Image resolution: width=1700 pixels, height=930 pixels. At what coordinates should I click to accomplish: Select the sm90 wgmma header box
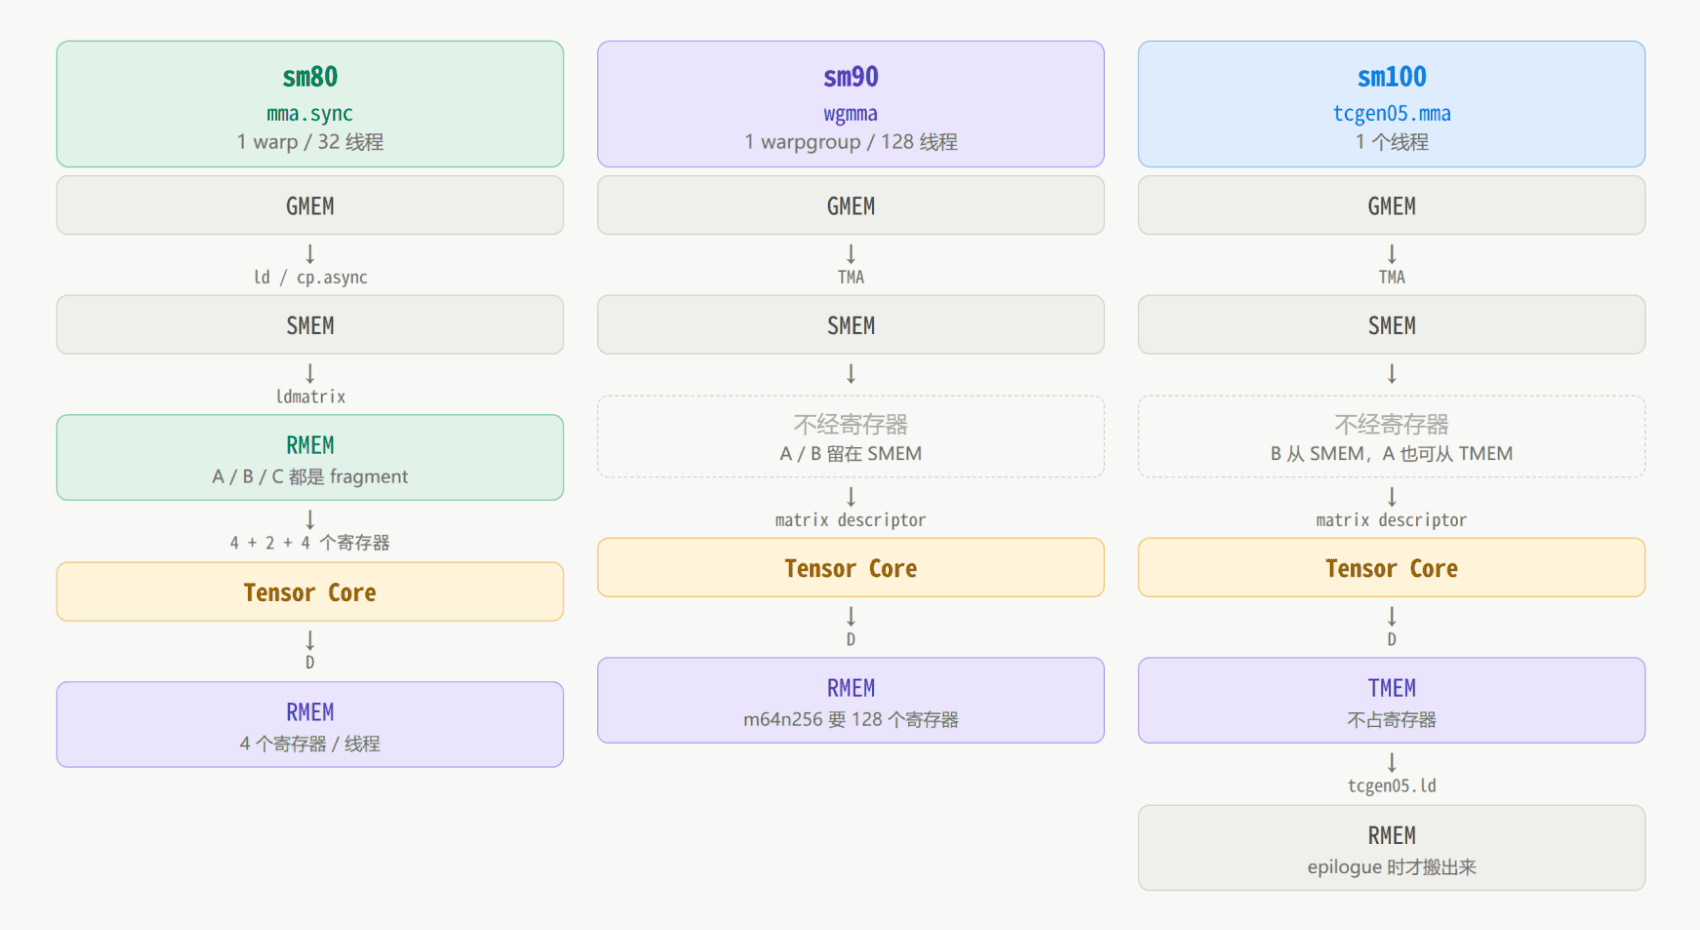pyautogui.click(x=851, y=104)
